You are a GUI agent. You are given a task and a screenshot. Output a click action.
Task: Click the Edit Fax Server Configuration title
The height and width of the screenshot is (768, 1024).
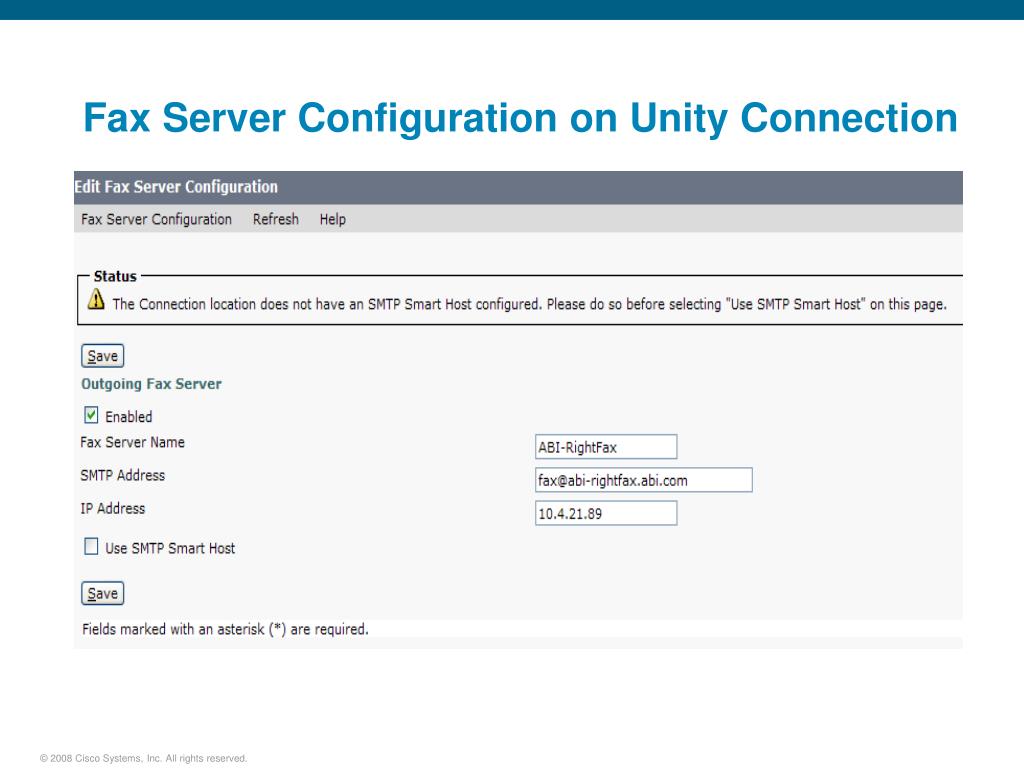(176, 187)
